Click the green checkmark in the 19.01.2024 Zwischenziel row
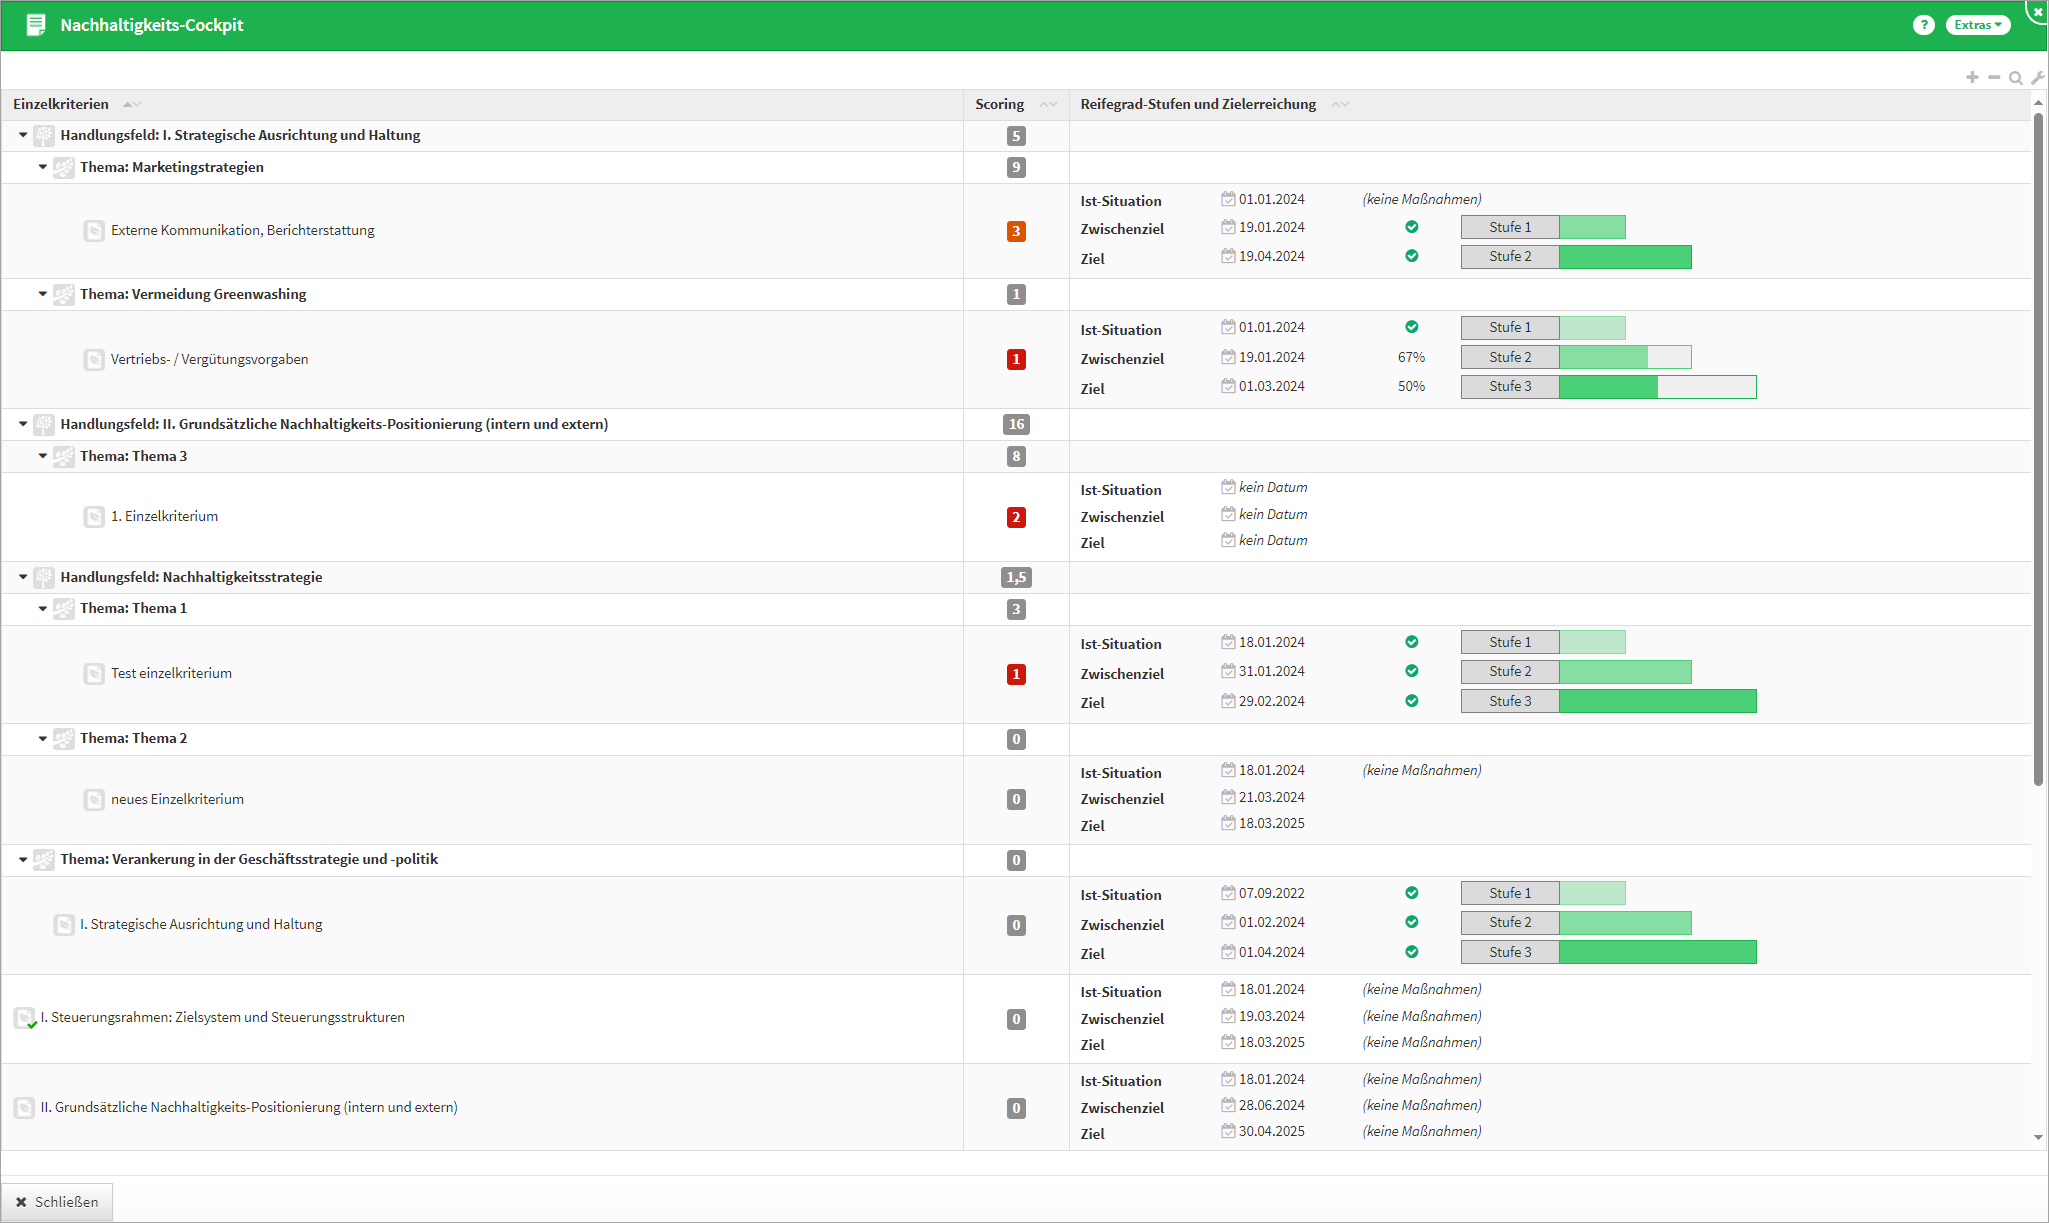Image resolution: width=2049 pixels, height=1223 pixels. pyautogui.click(x=1411, y=227)
